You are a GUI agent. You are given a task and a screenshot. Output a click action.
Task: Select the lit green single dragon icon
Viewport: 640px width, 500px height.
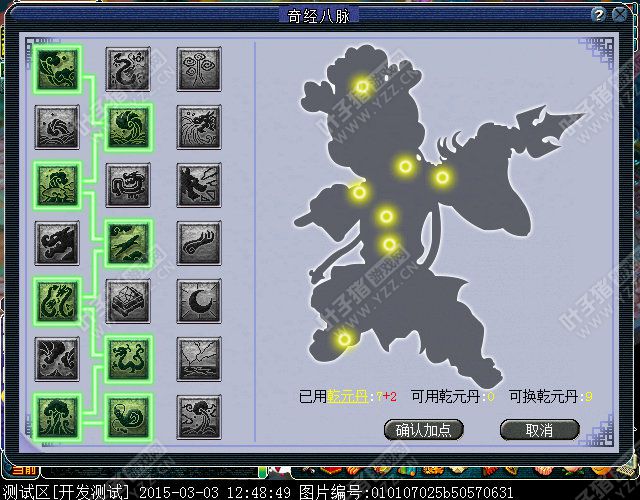(128, 359)
